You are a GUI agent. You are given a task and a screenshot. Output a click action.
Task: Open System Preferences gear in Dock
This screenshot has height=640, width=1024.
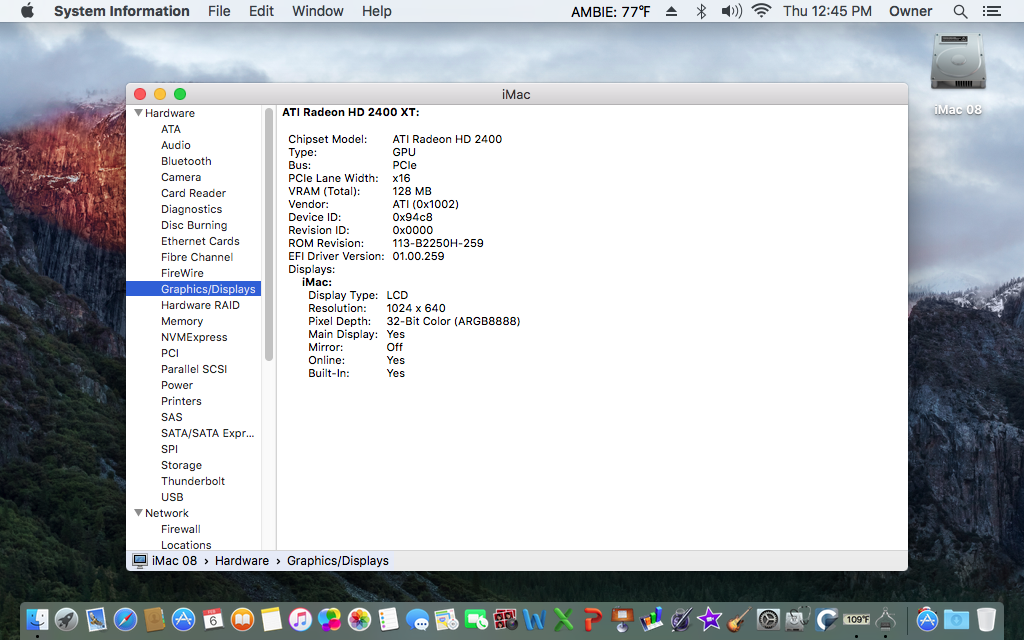(x=769, y=619)
